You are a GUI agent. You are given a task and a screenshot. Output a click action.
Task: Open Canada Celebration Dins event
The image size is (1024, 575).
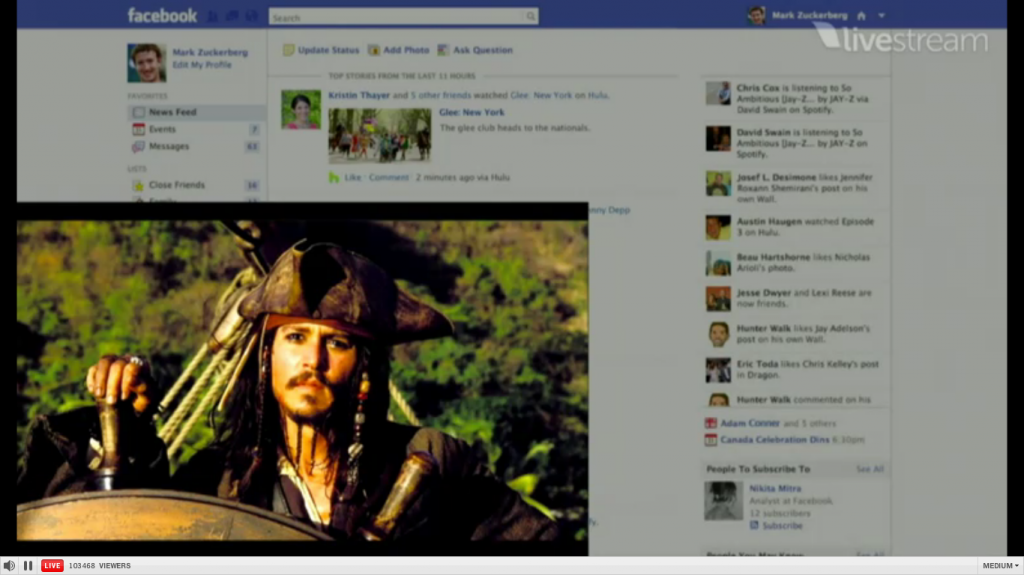click(x=775, y=440)
